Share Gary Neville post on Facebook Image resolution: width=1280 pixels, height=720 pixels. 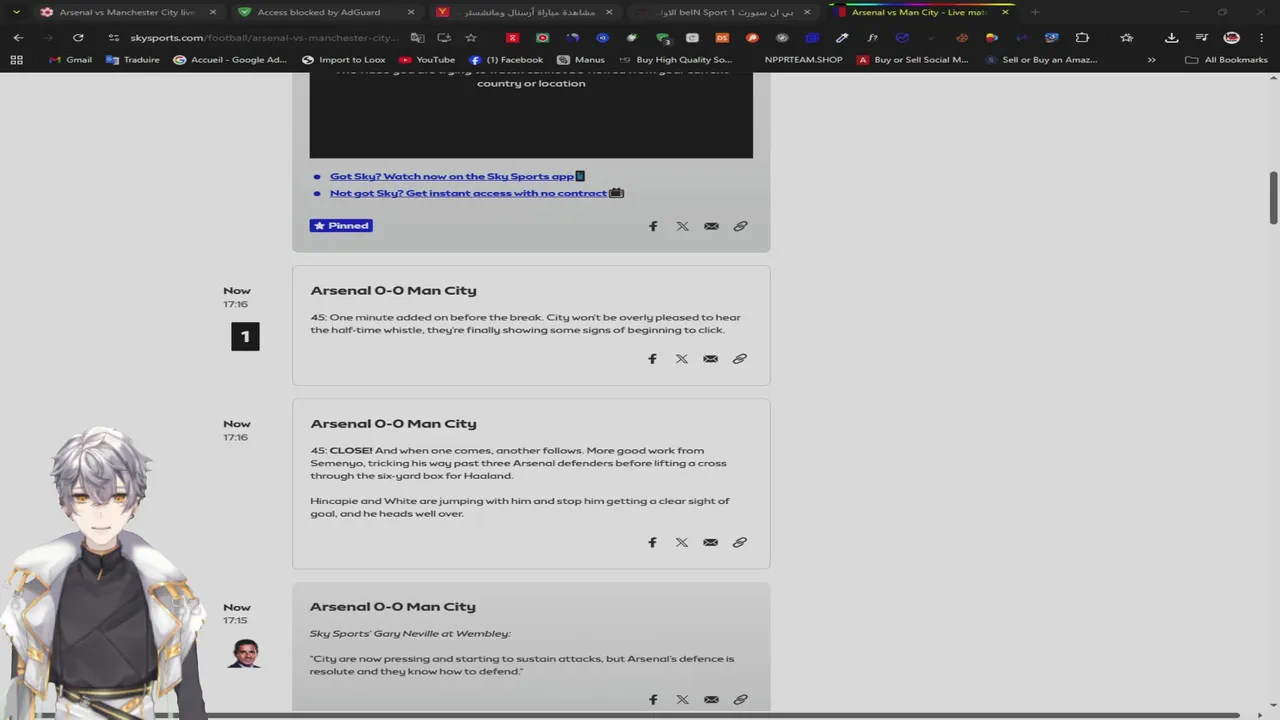click(652, 699)
